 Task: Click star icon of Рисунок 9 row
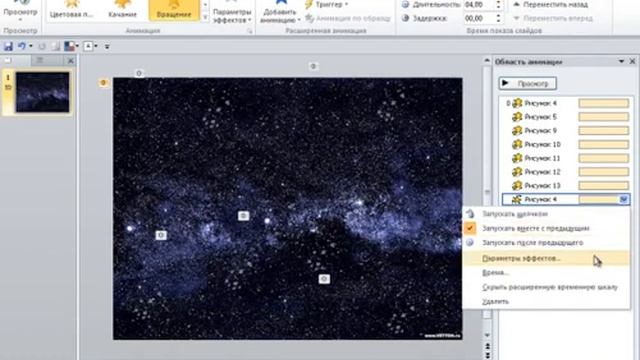pyautogui.click(x=517, y=131)
